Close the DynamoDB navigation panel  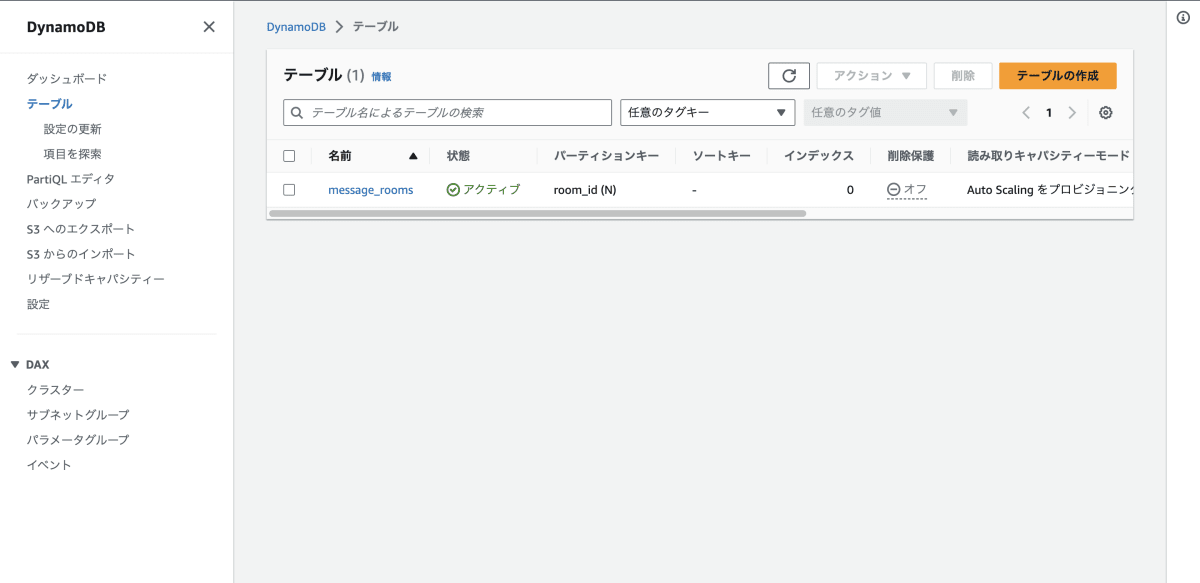point(209,27)
